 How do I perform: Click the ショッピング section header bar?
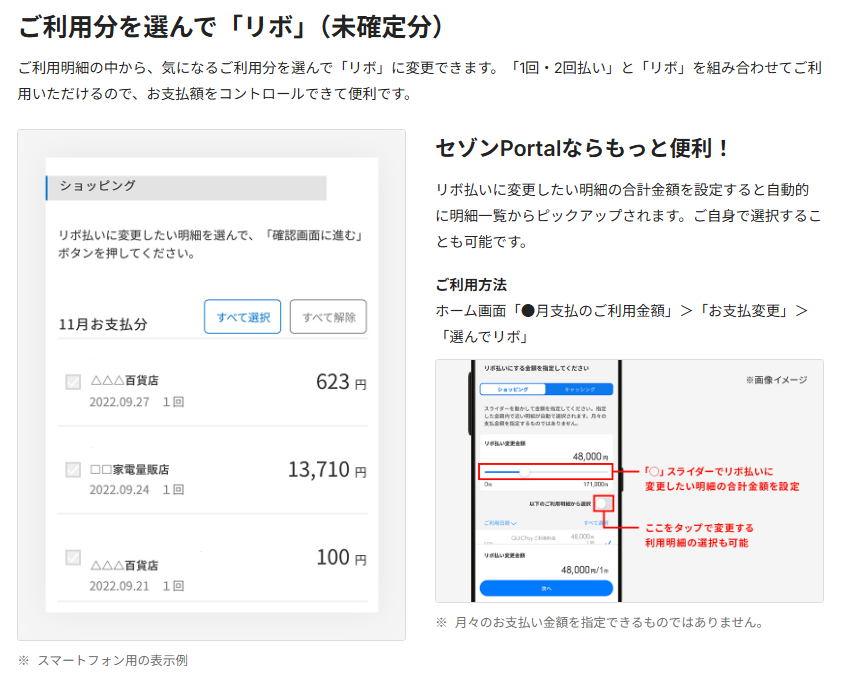[x=186, y=187]
